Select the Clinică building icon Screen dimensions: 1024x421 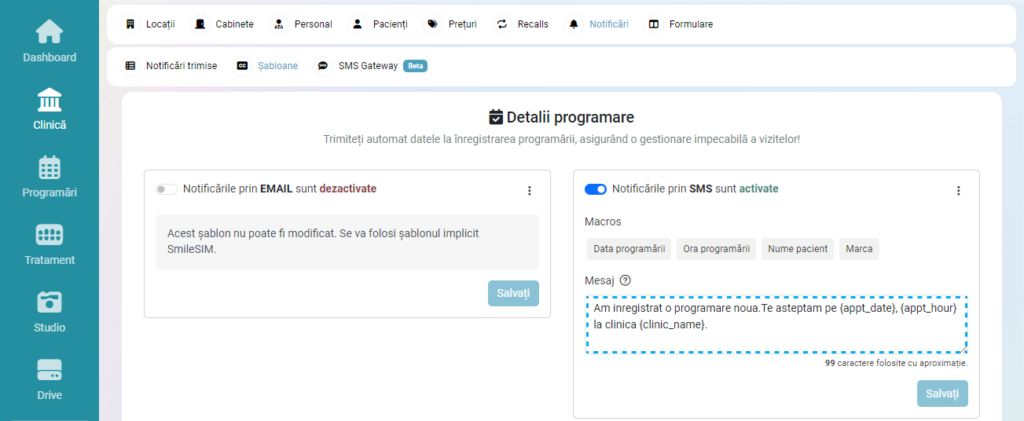(x=49, y=100)
